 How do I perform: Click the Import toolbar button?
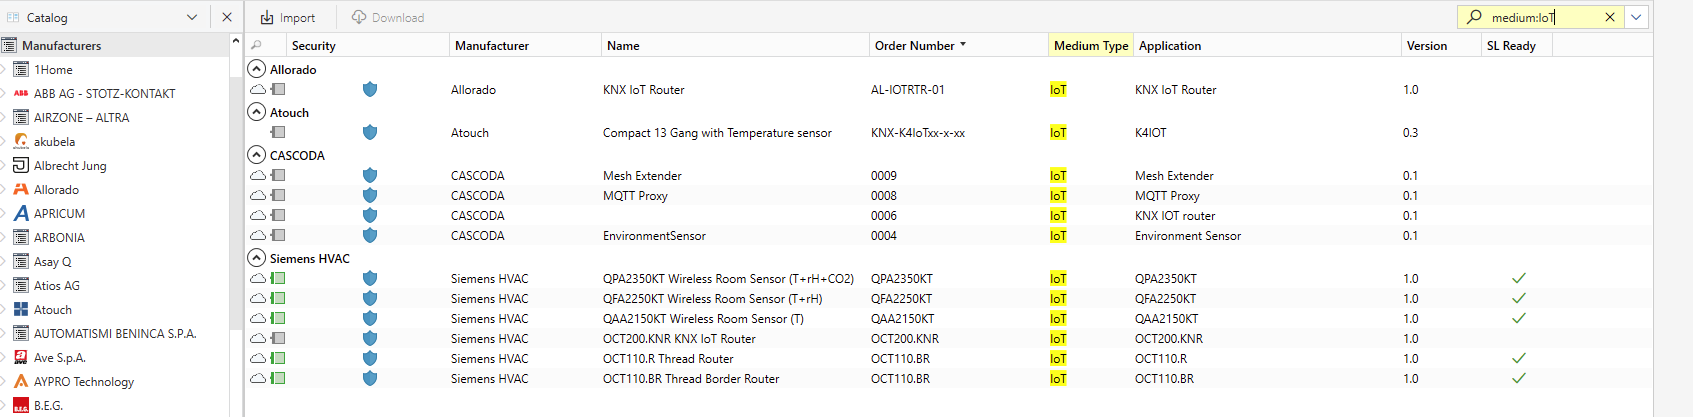click(287, 17)
